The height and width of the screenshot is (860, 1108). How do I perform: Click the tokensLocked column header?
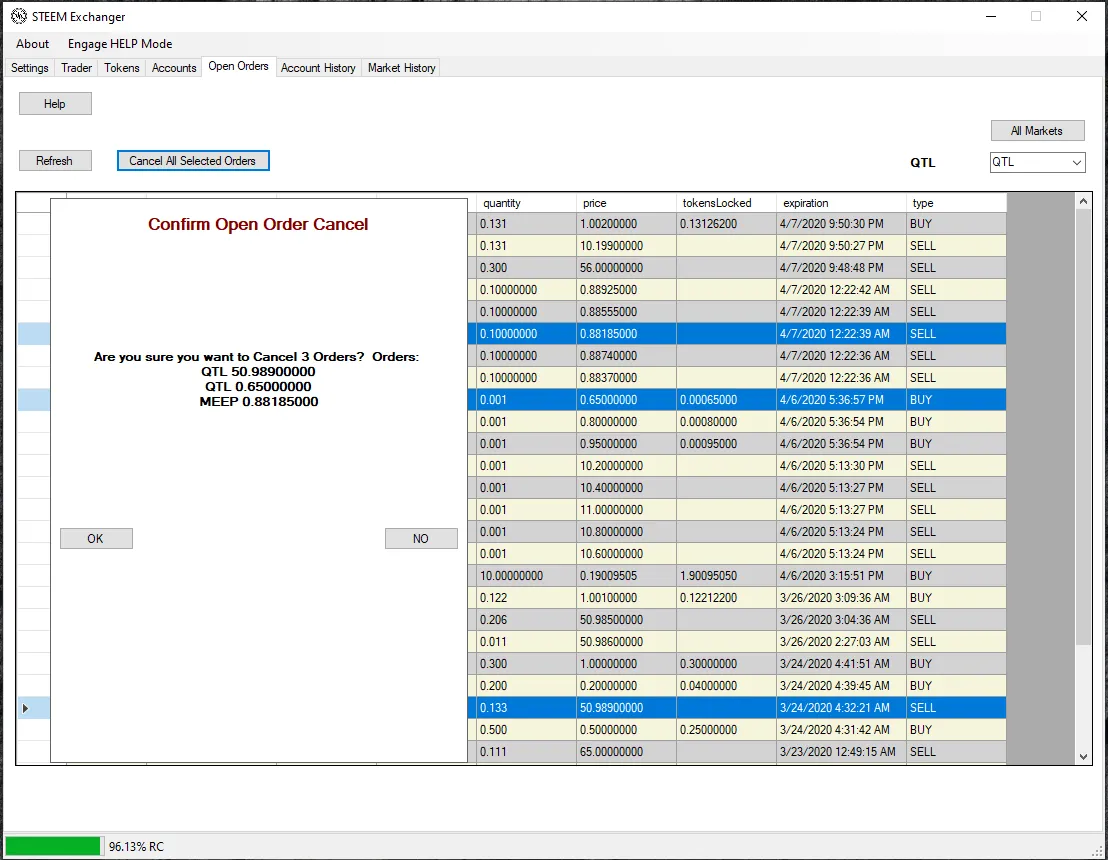pos(726,203)
